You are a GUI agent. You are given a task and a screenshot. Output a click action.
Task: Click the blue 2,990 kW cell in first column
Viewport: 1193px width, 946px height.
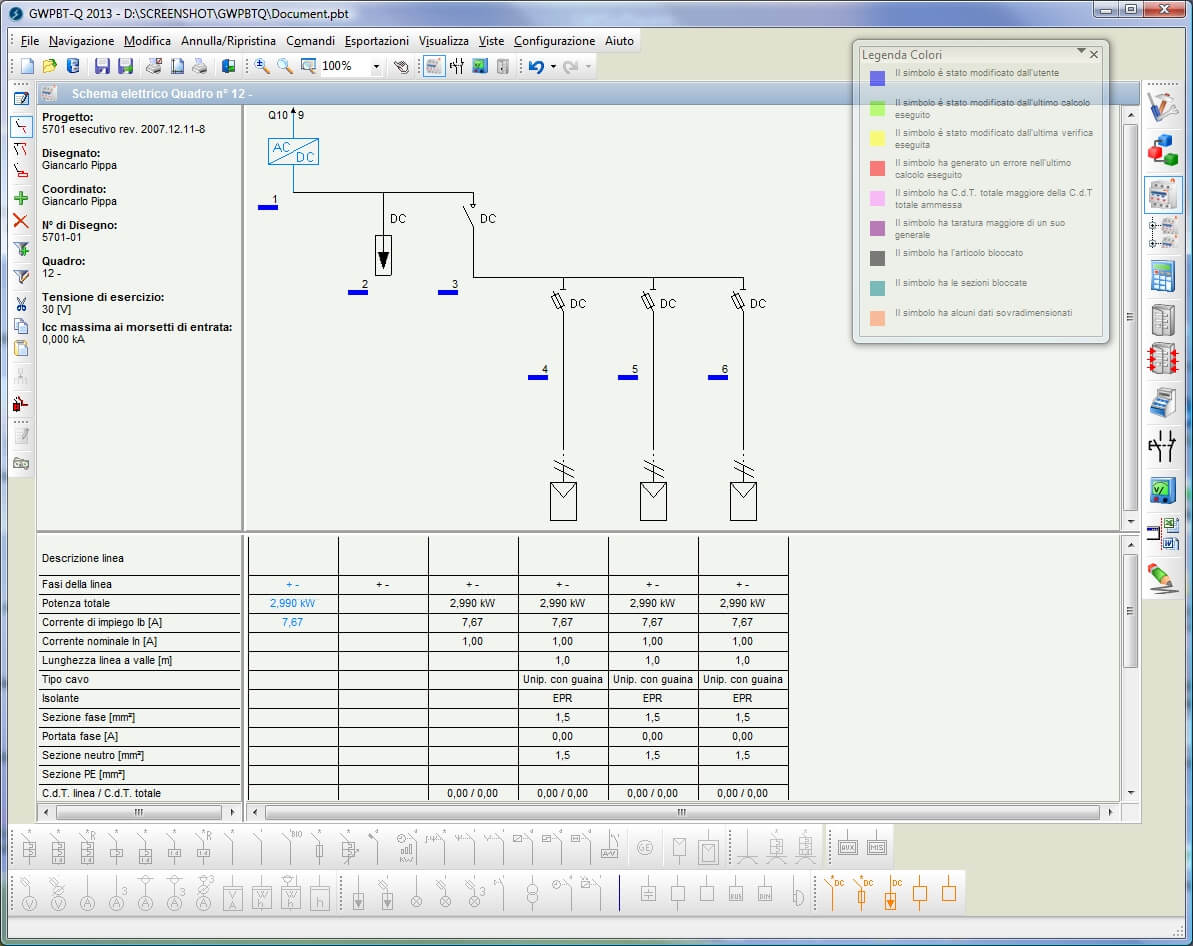tap(292, 603)
